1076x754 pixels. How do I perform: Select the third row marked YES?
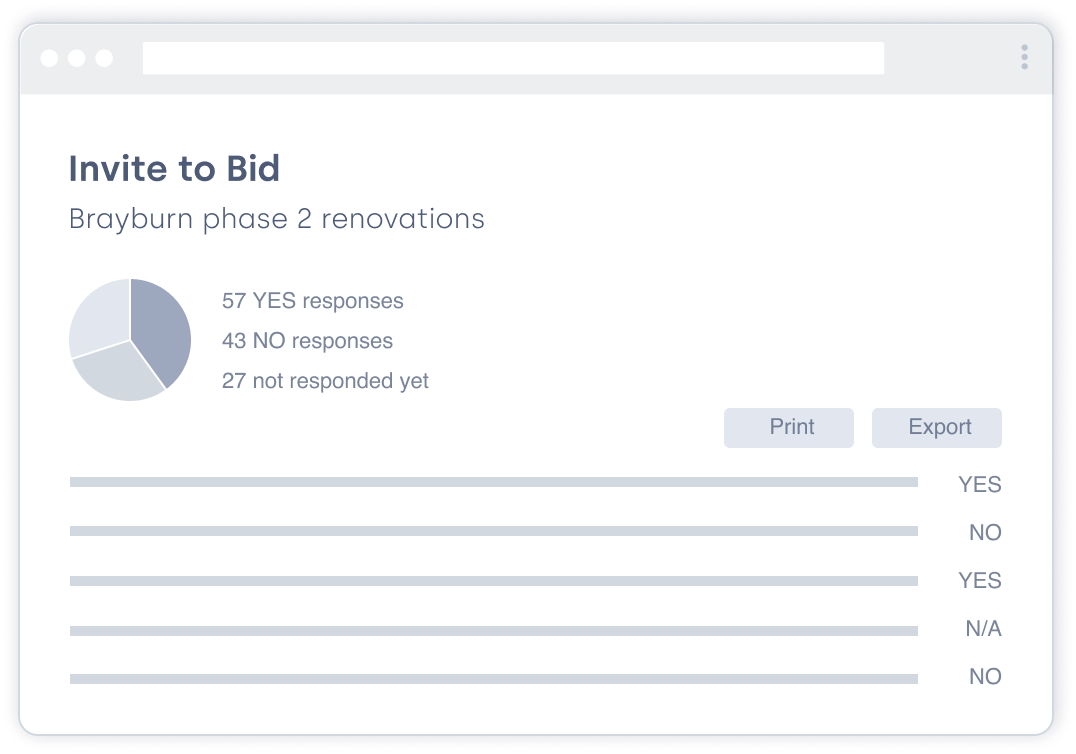(493, 580)
